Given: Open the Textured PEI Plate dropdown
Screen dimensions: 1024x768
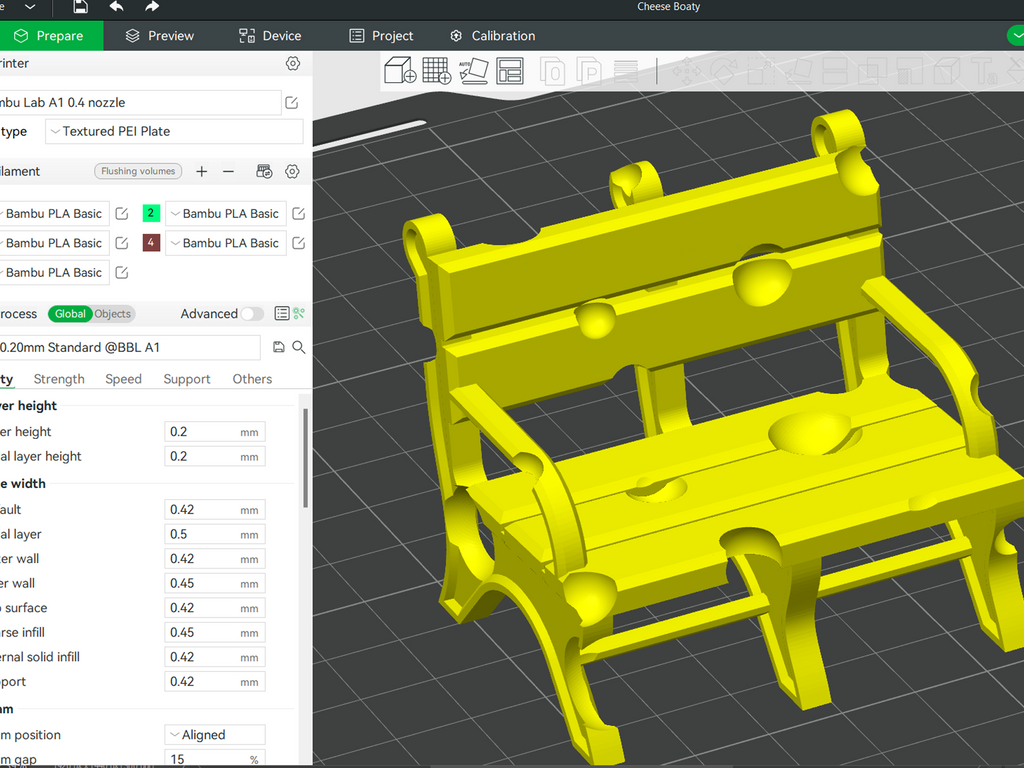Looking at the screenshot, I should tap(174, 131).
